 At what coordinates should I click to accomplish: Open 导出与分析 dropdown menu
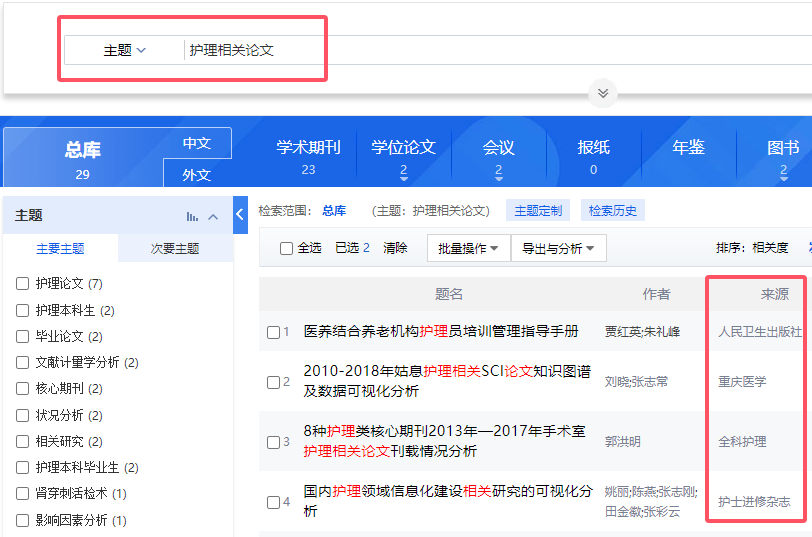tap(558, 249)
